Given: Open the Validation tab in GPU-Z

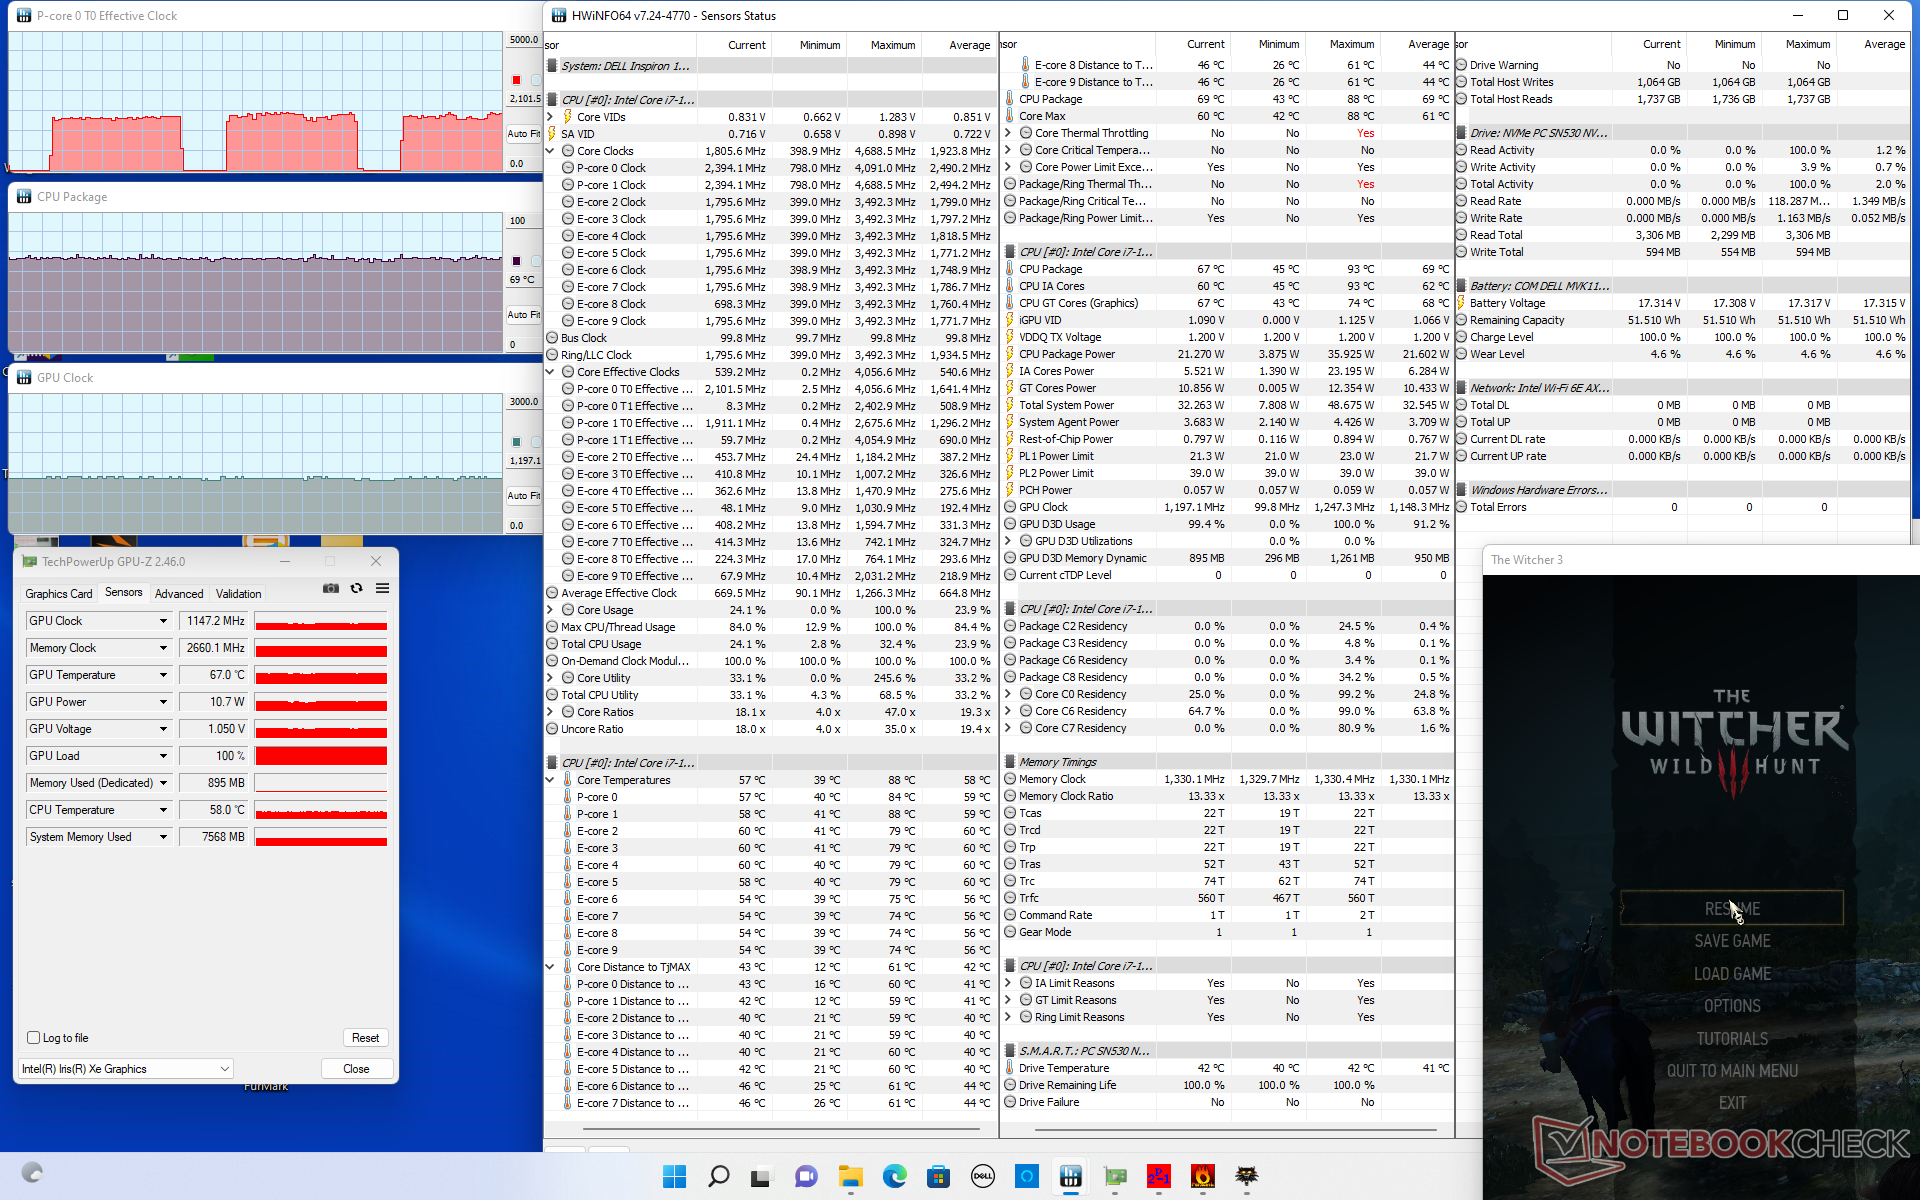Looking at the screenshot, I should (x=239, y=593).
